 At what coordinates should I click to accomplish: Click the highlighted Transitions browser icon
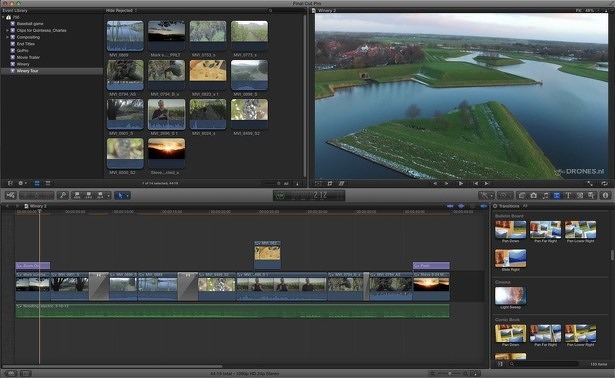pos(557,195)
